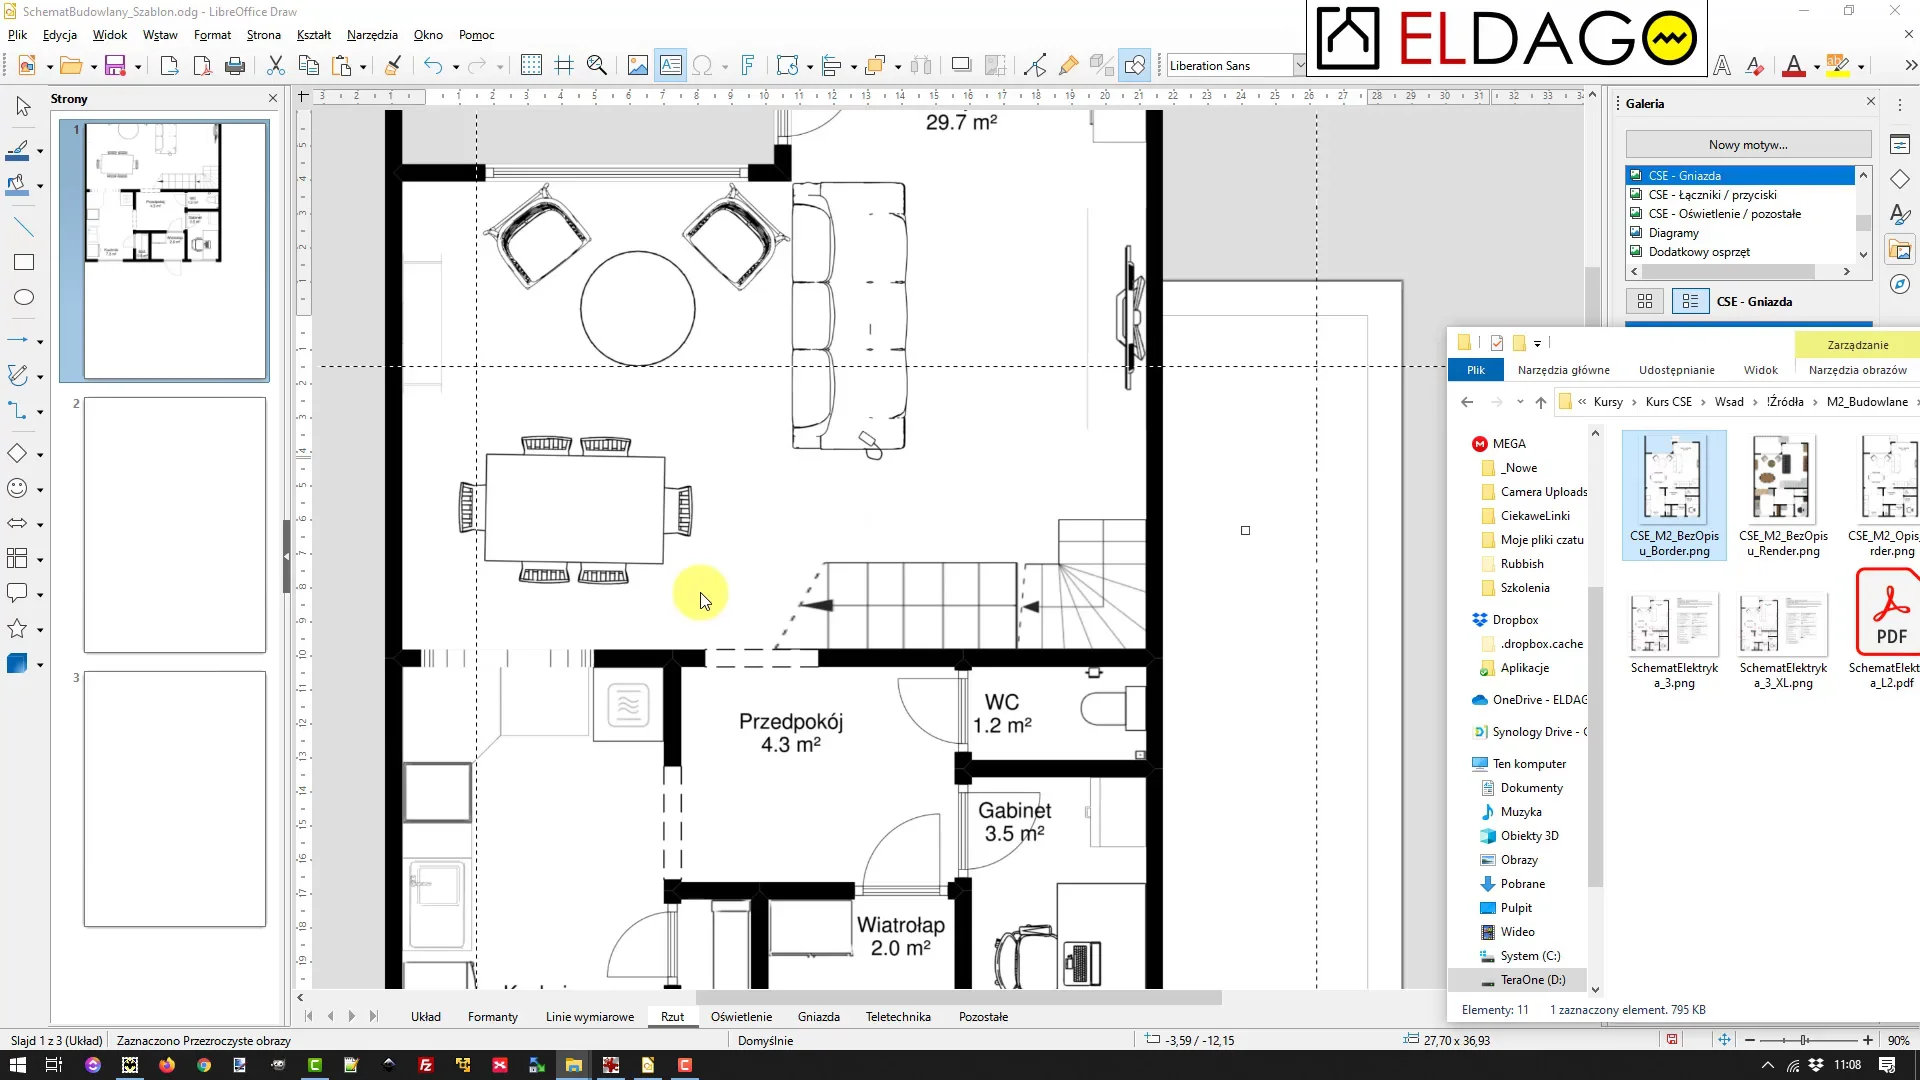Toggle the display grid toolbar icon
This screenshot has height=1080, width=1920.
pyautogui.click(x=531, y=66)
